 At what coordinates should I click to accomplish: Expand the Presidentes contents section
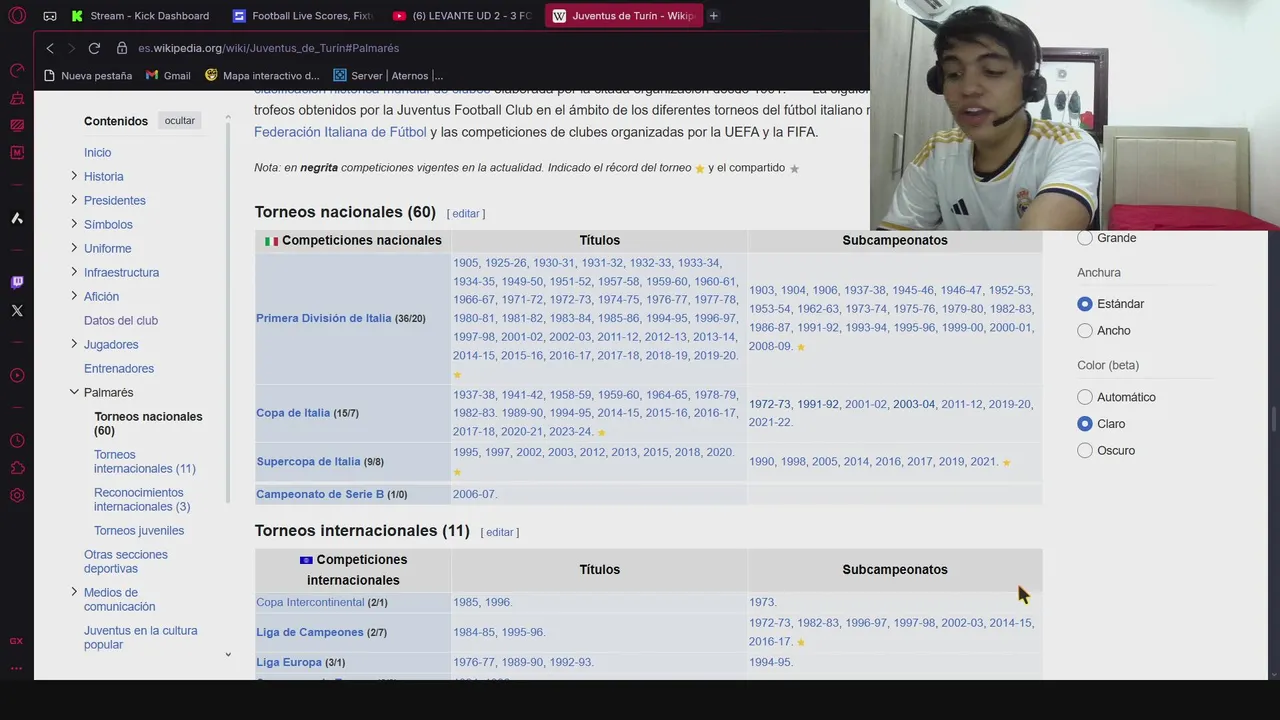click(74, 200)
